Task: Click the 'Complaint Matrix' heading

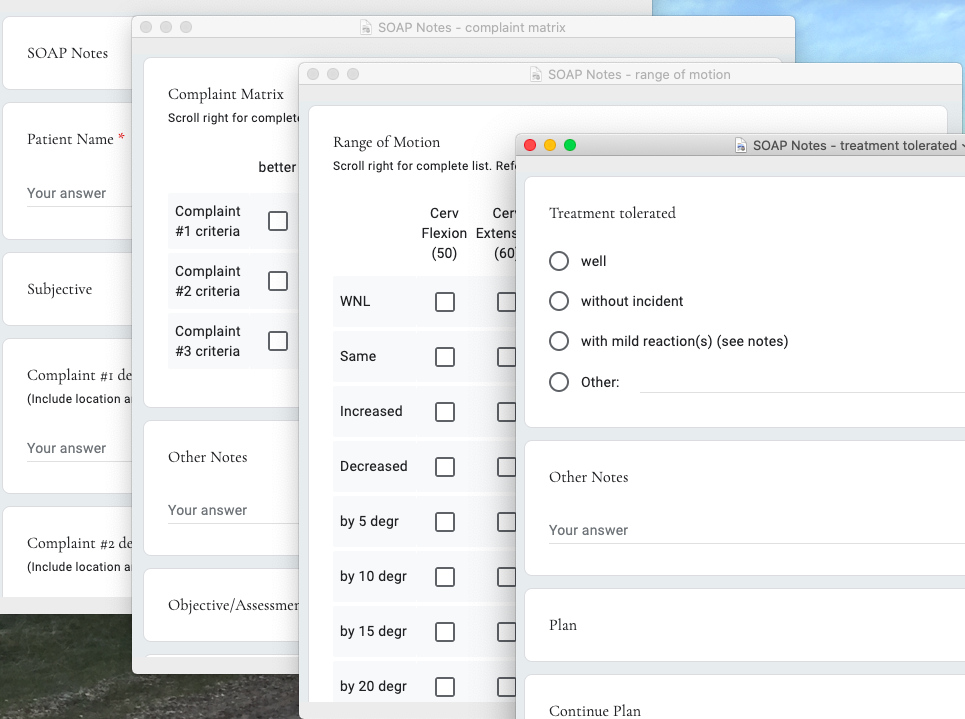Action: tap(226, 94)
